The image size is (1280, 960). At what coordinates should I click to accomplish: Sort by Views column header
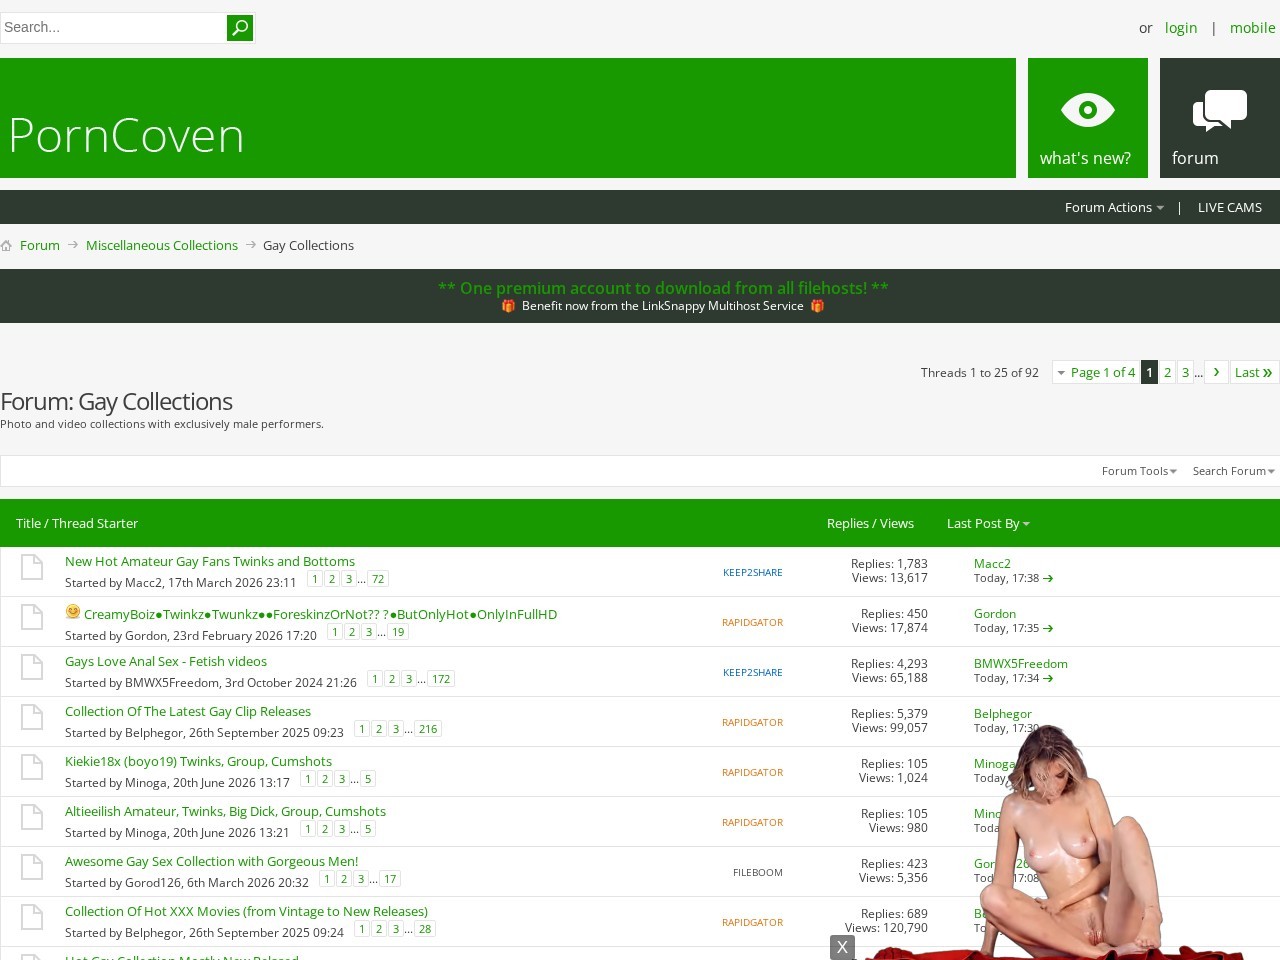tap(897, 523)
